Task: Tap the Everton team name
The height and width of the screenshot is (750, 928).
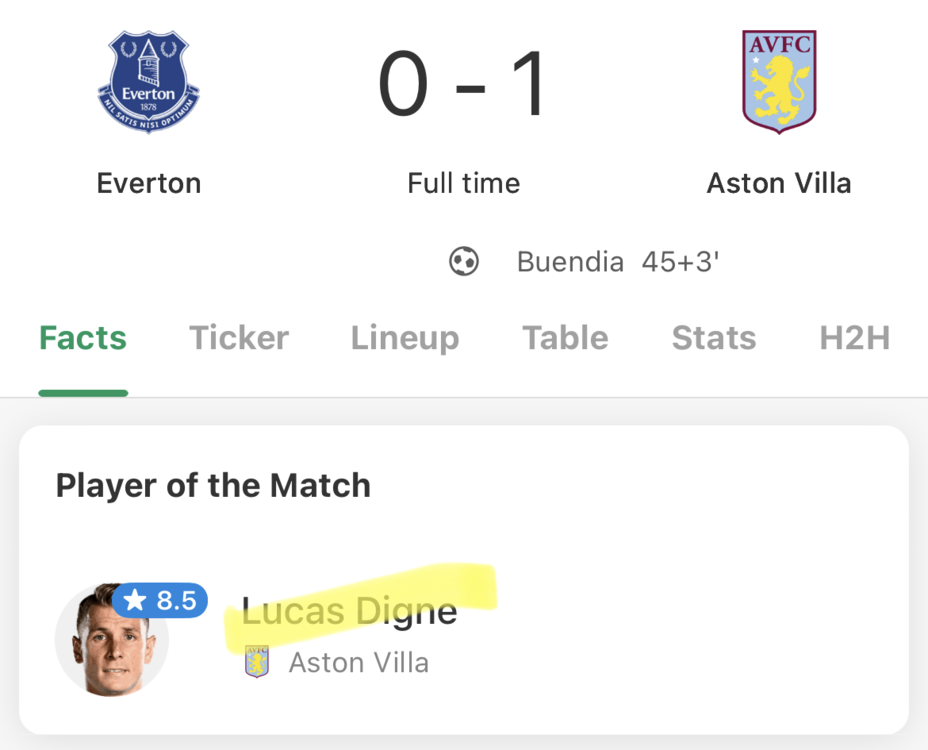Action: (149, 183)
